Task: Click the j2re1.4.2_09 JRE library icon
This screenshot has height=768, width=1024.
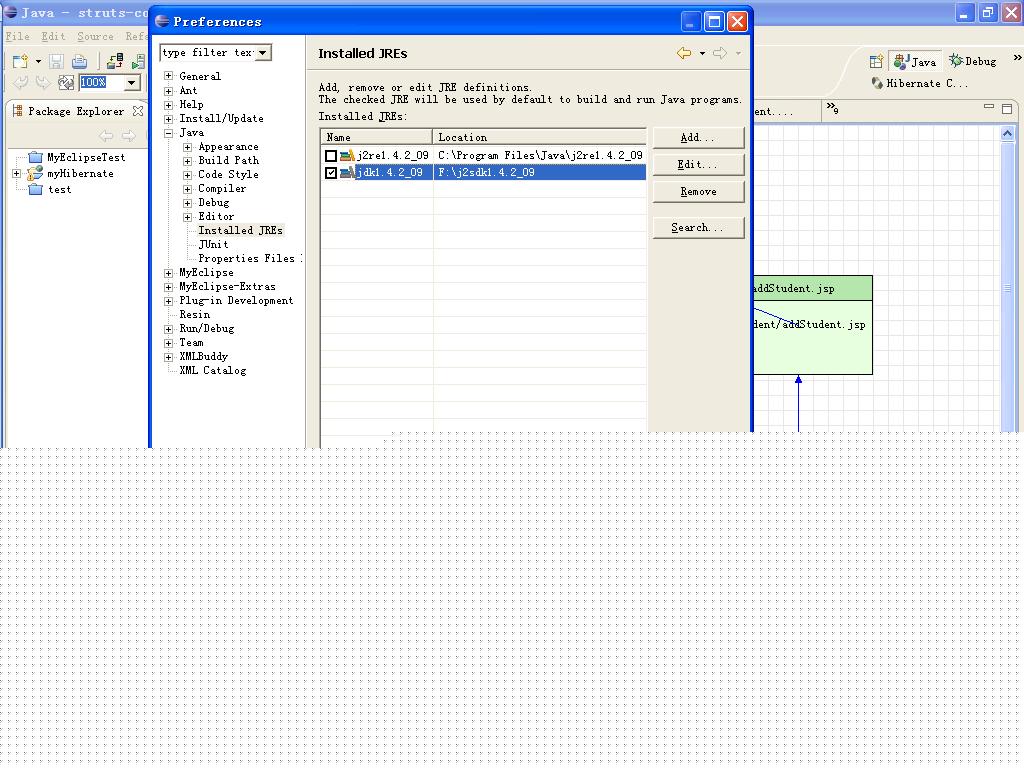Action: [x=347, y=155]
